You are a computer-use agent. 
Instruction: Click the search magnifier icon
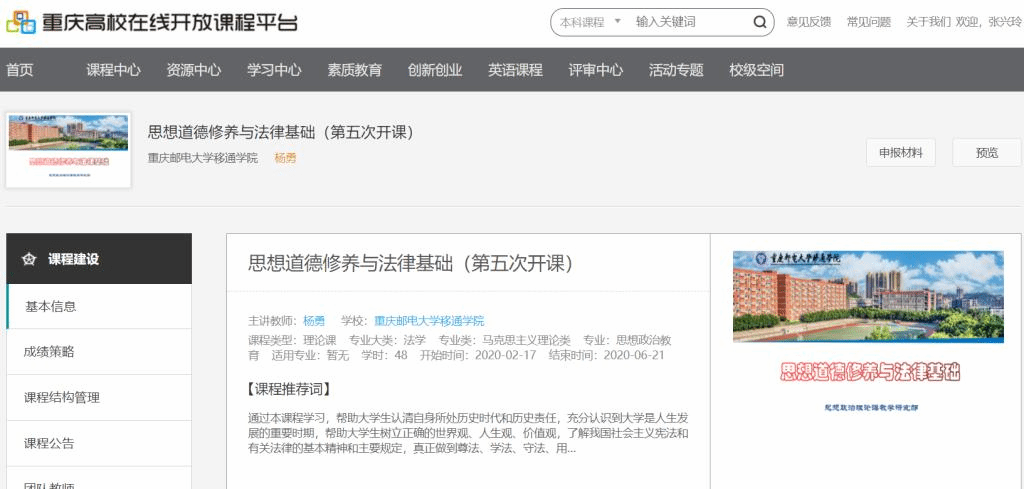click(759, 22)
